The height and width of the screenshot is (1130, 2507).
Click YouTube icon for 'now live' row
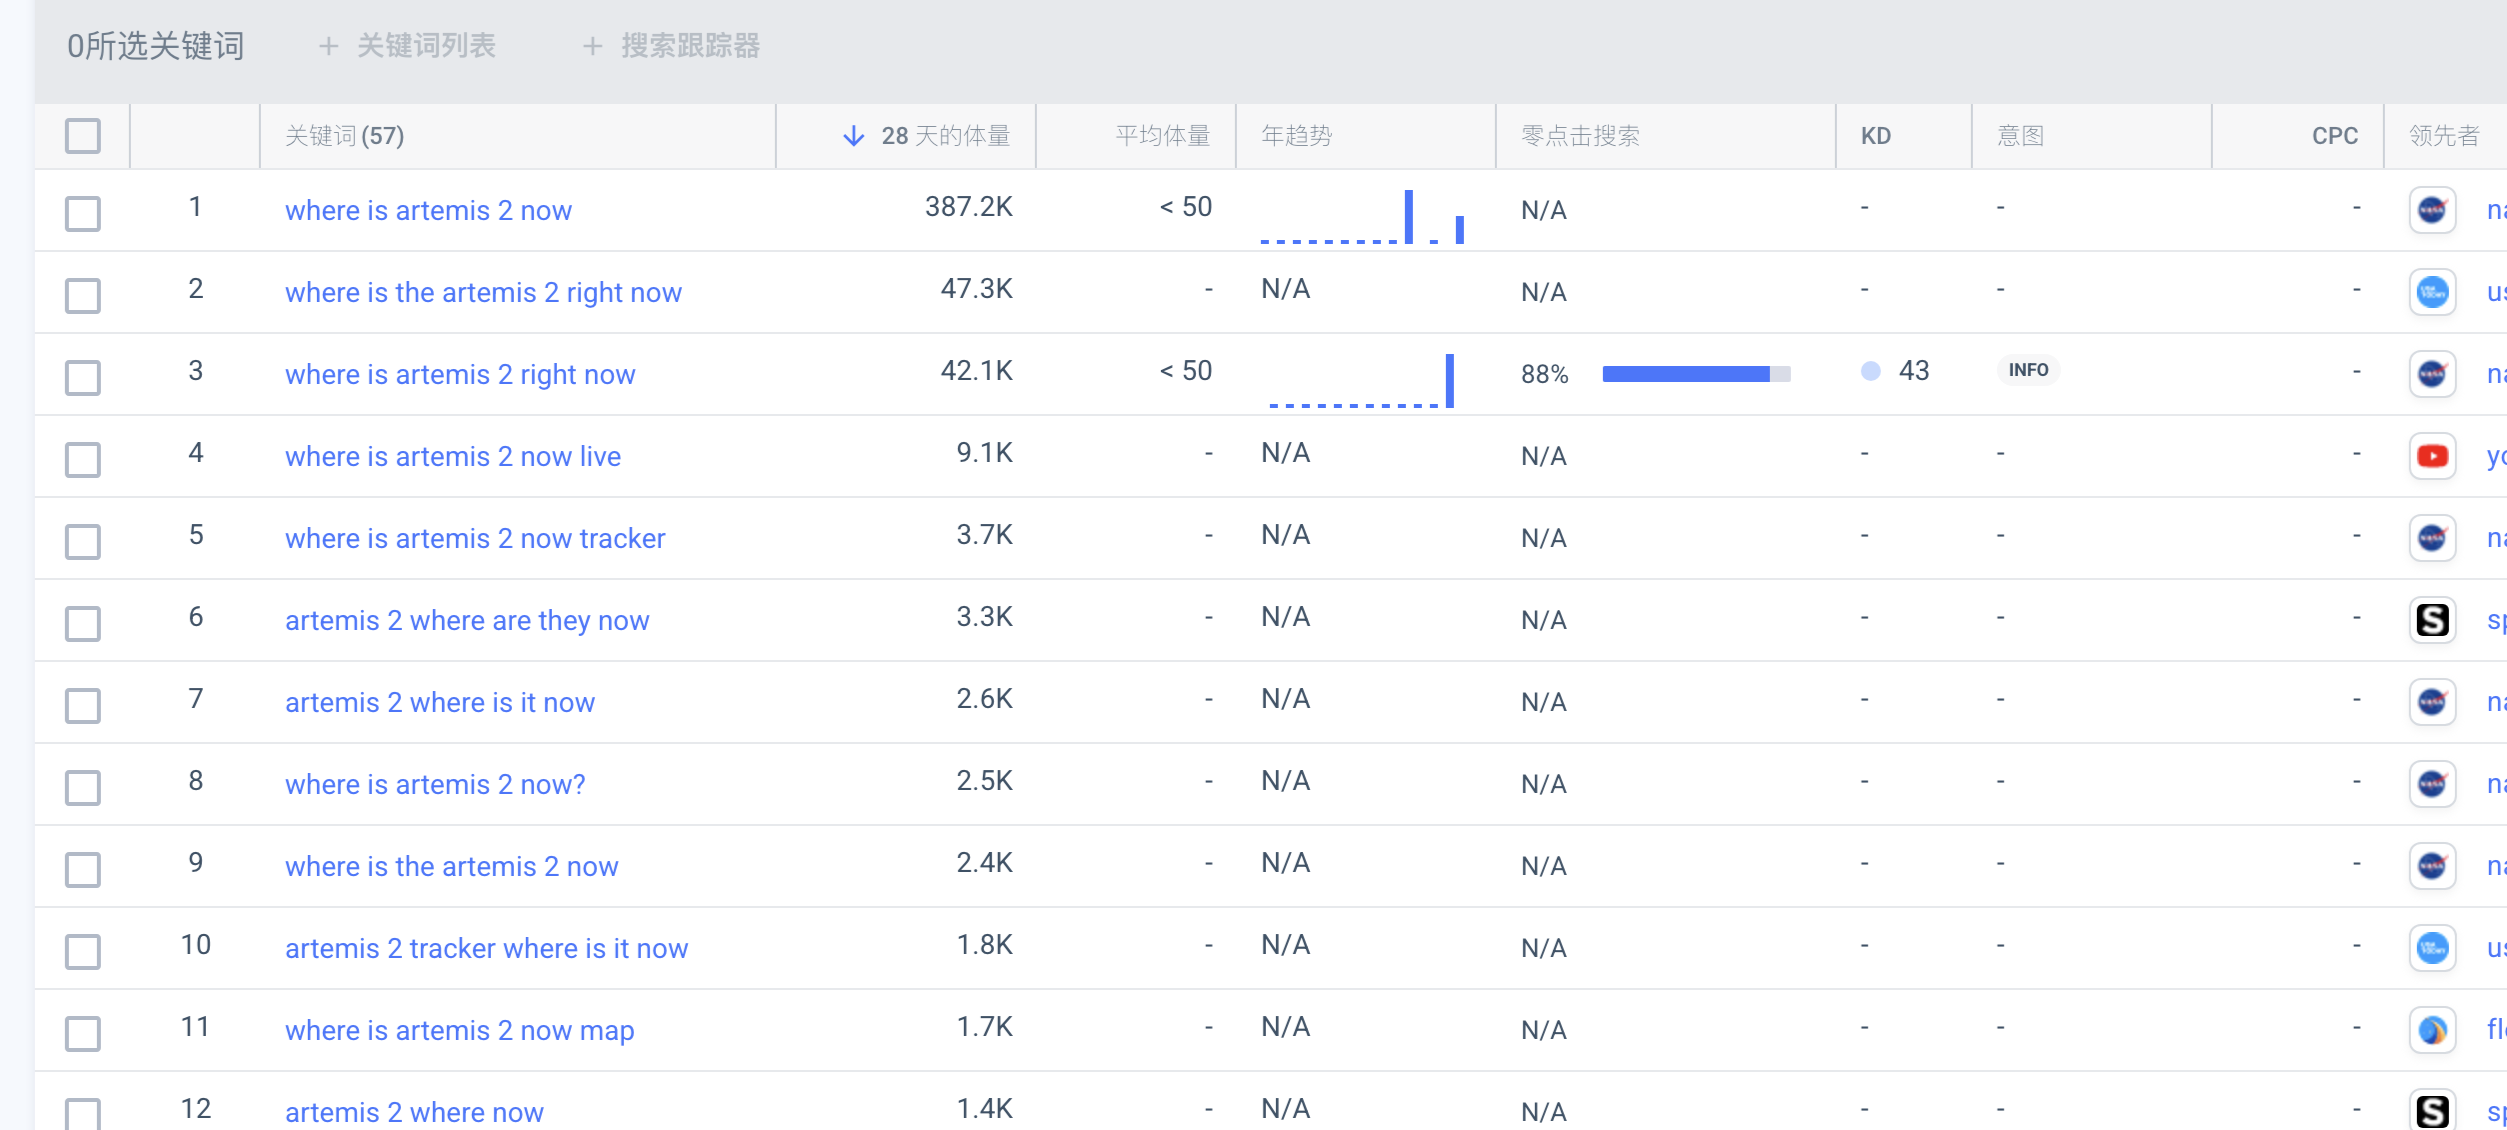tap(2431, 456)
